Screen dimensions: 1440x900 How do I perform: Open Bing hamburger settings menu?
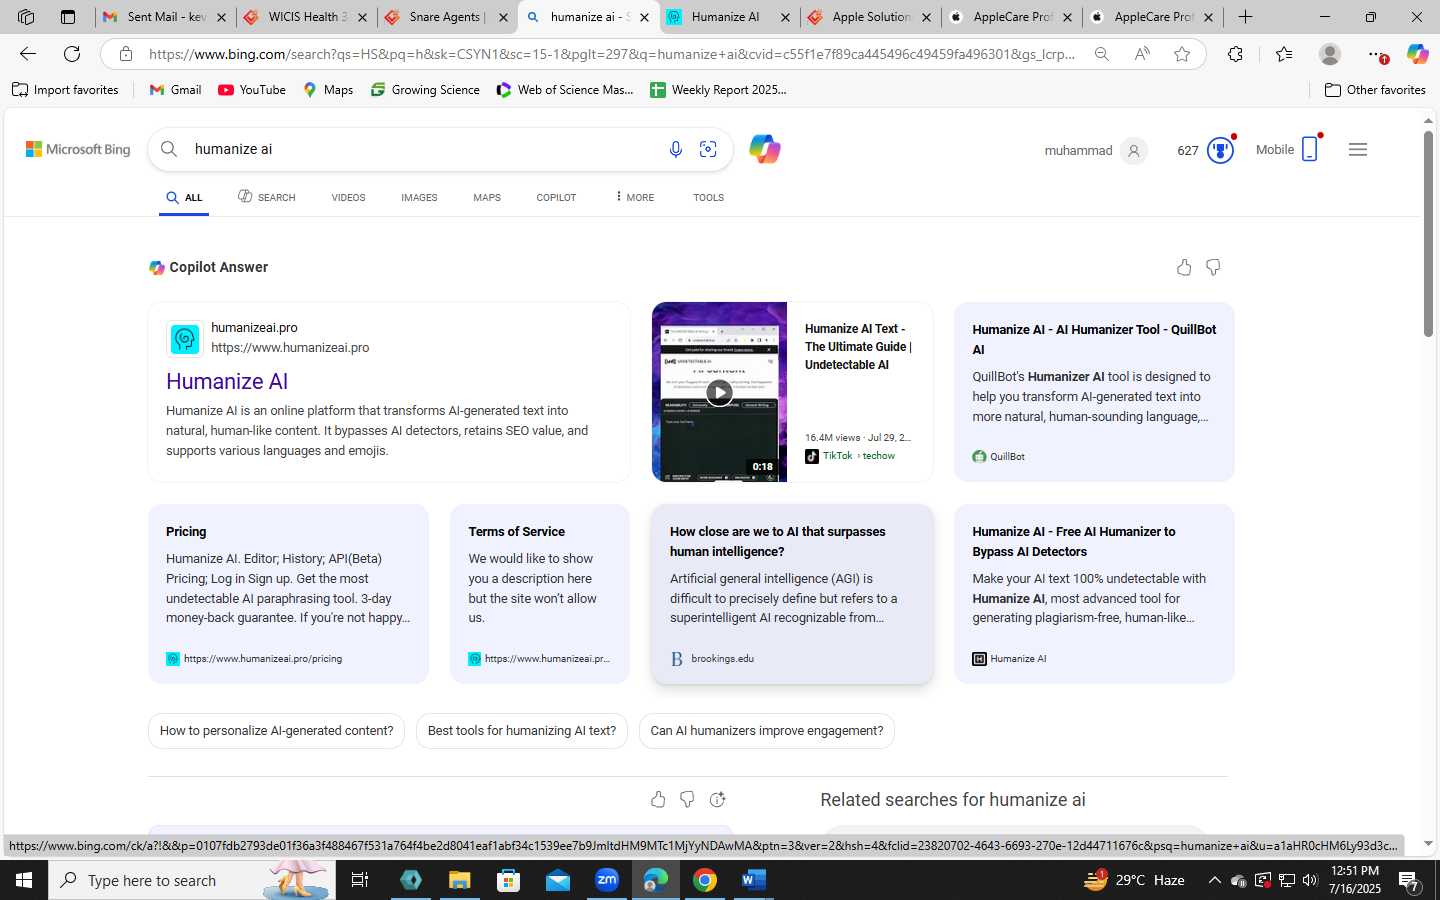click(x=1358, y=149)
